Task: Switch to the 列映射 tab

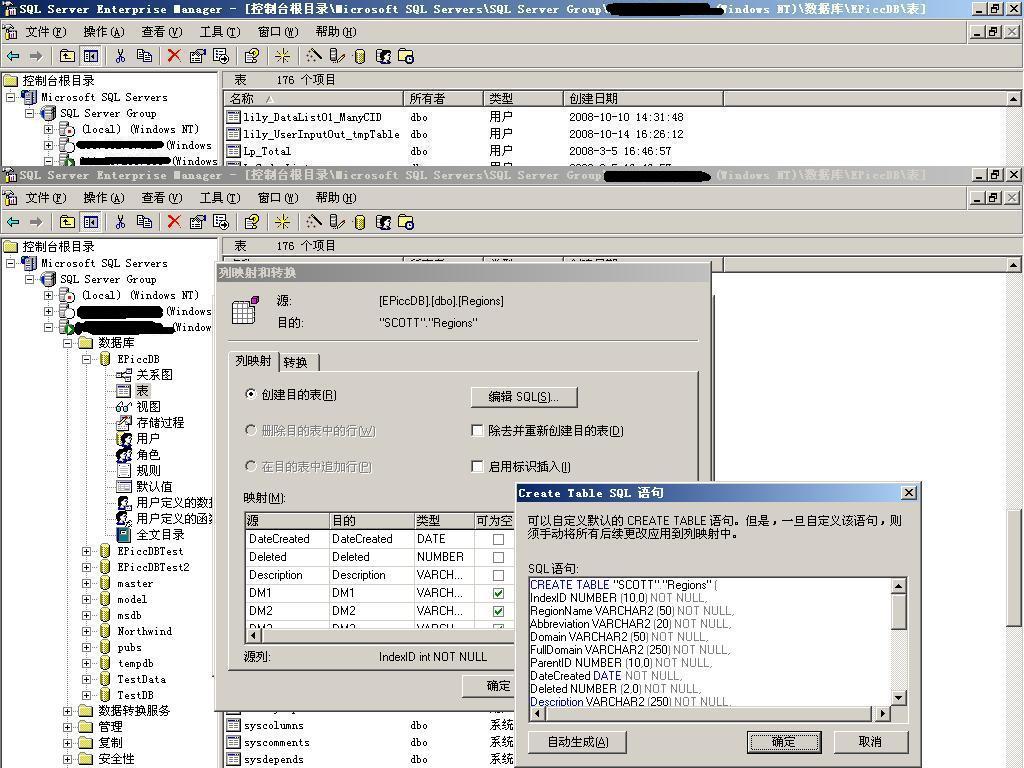Action: (x=253, y=360)
